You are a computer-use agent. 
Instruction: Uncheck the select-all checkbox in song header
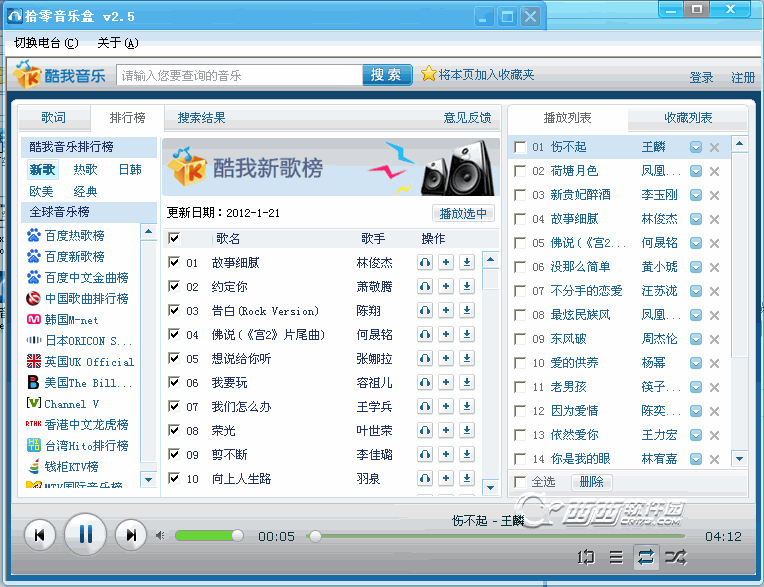pyautogui.click(x=174, y=238)
